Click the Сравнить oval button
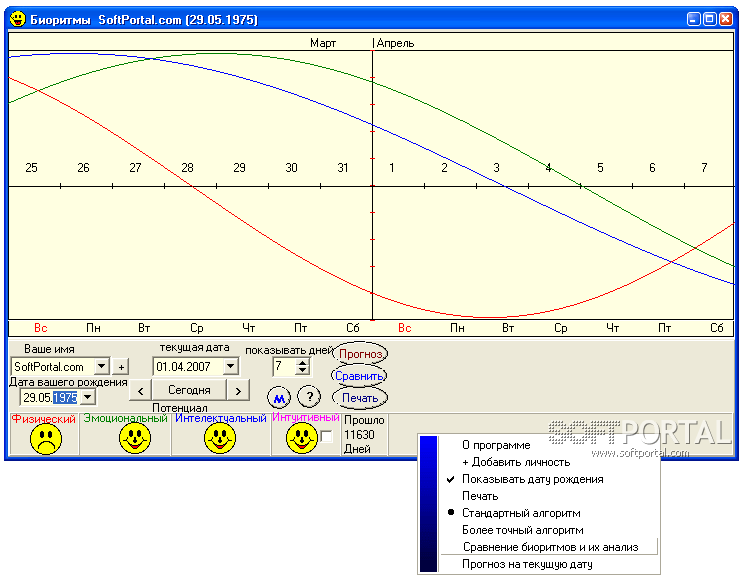 [x=359, y=376]
